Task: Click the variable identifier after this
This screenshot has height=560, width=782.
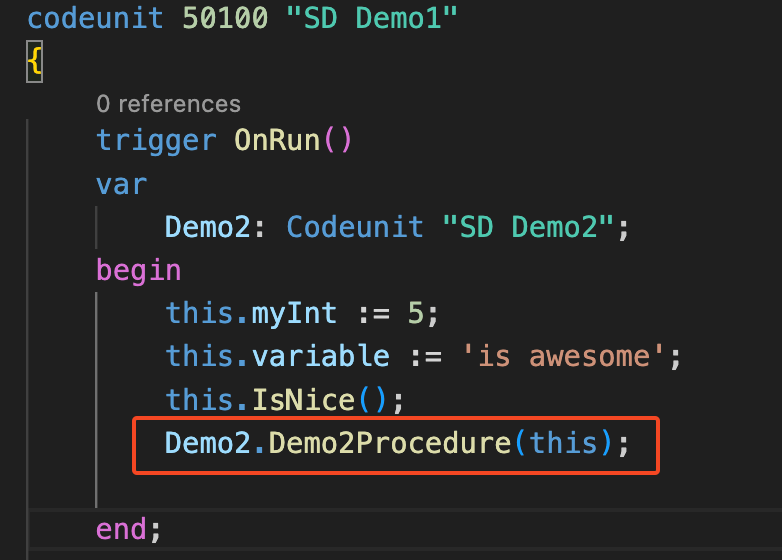Action: (320, 356)
